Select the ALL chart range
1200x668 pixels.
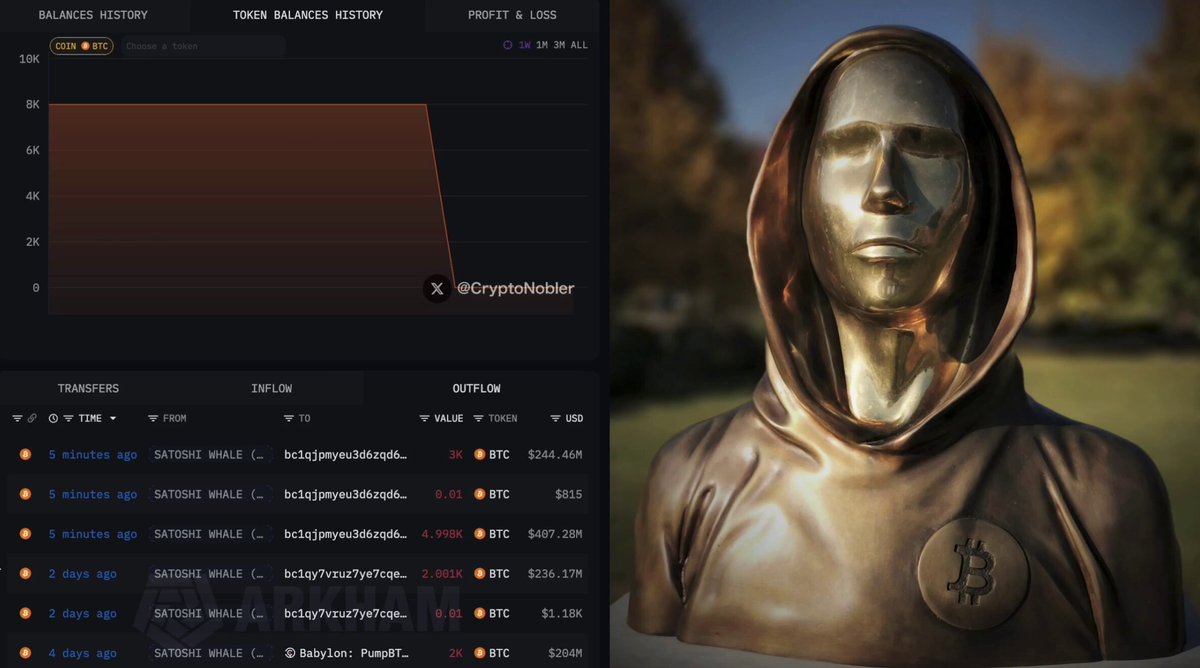click(x=579, y=45)
